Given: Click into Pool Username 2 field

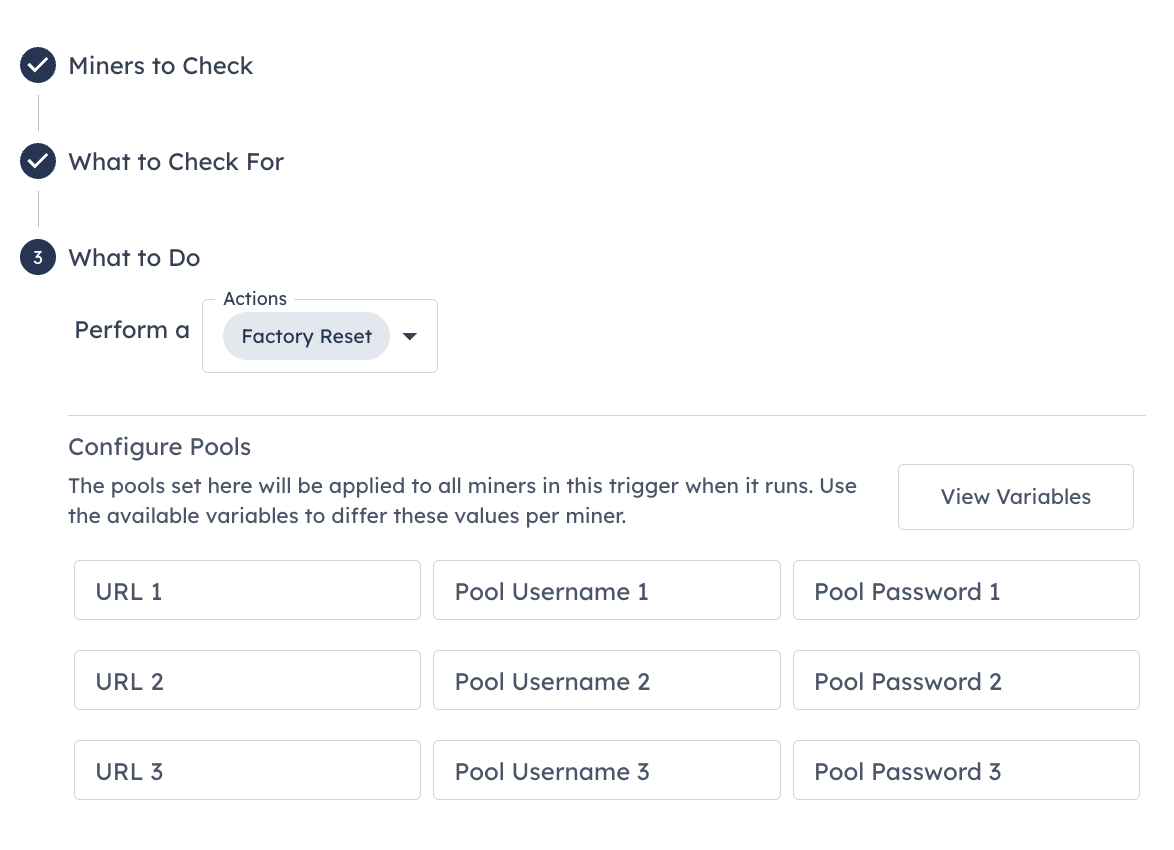Looking at the screenshot, I should coord(606,680).
